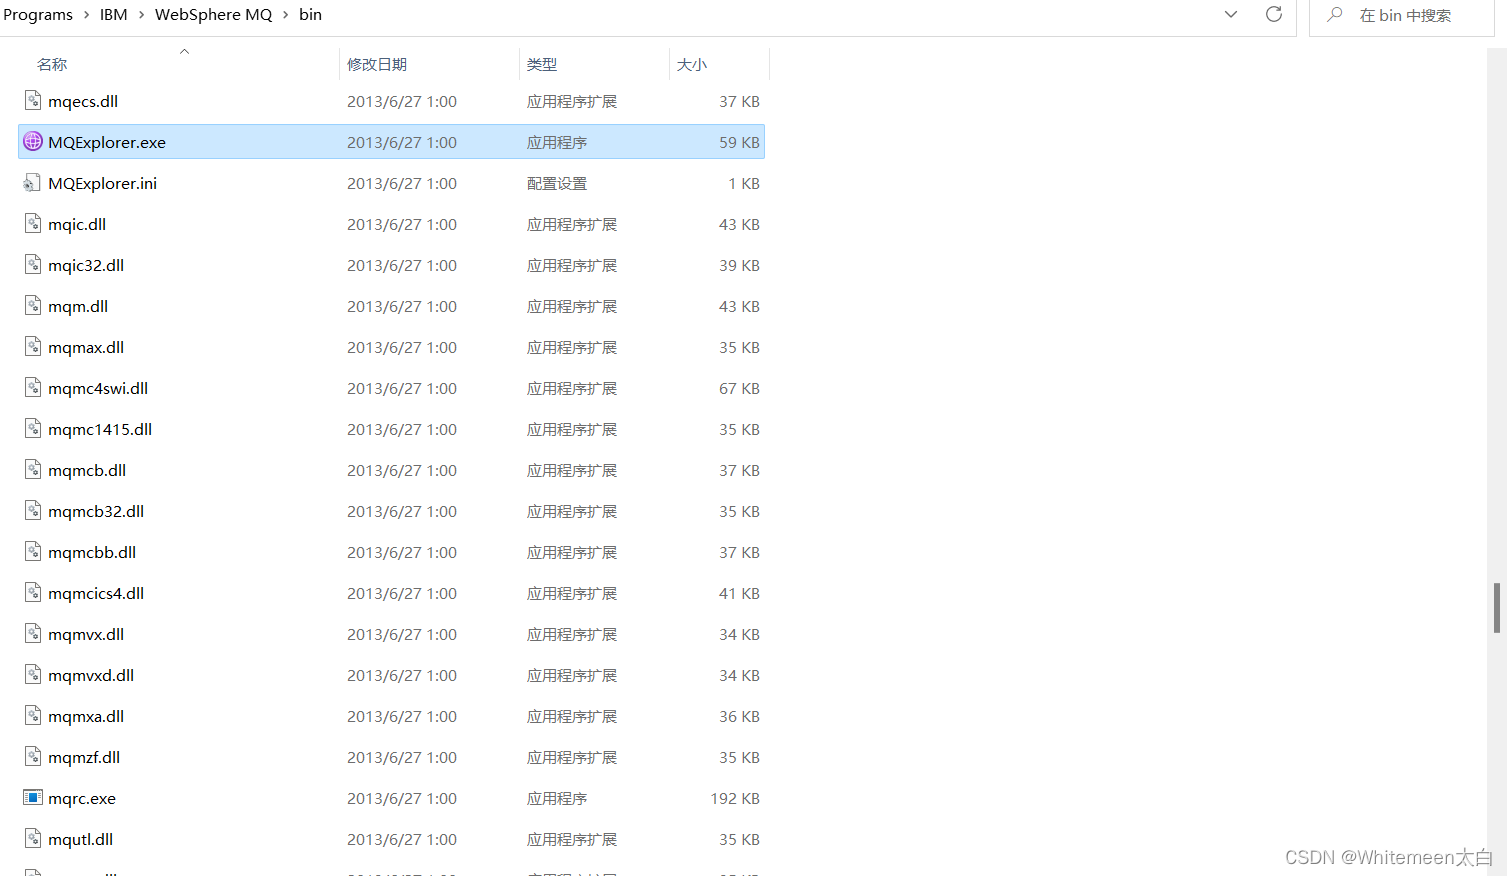Sort by 类型 column header
This screenshot has width=1507, height=876.
[542, 64]
